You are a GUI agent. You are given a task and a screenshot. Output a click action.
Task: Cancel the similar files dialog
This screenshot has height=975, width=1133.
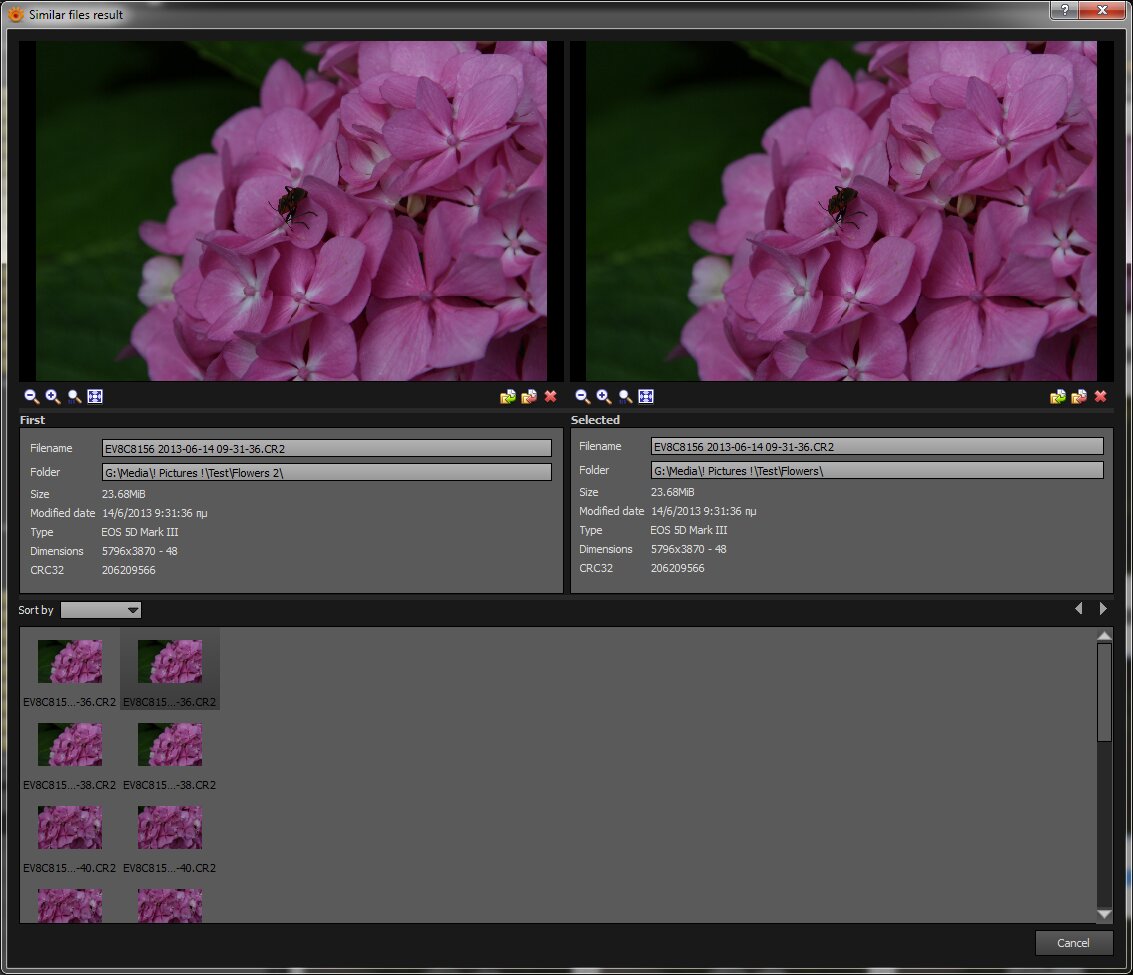1073,942
